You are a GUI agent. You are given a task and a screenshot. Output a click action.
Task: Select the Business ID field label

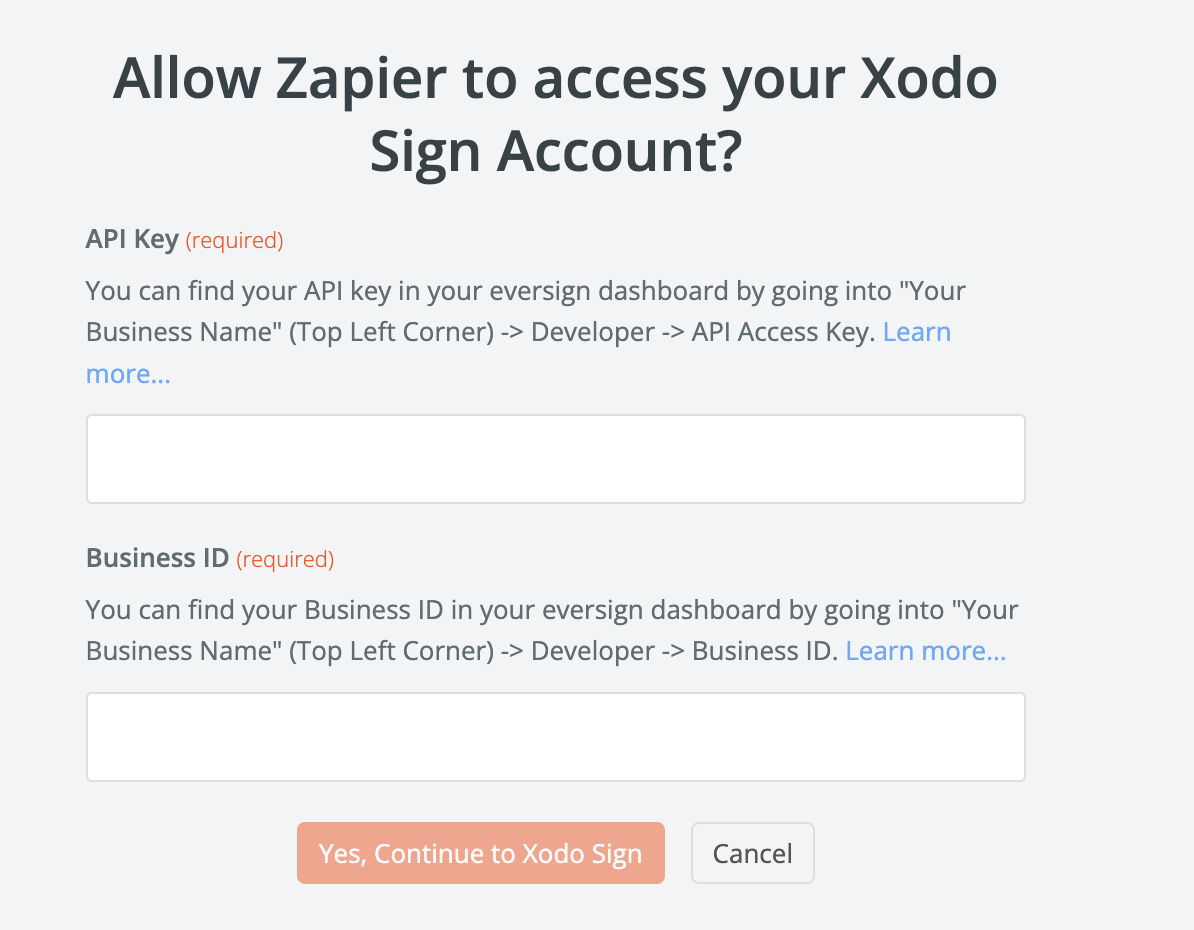pos(158,558)
